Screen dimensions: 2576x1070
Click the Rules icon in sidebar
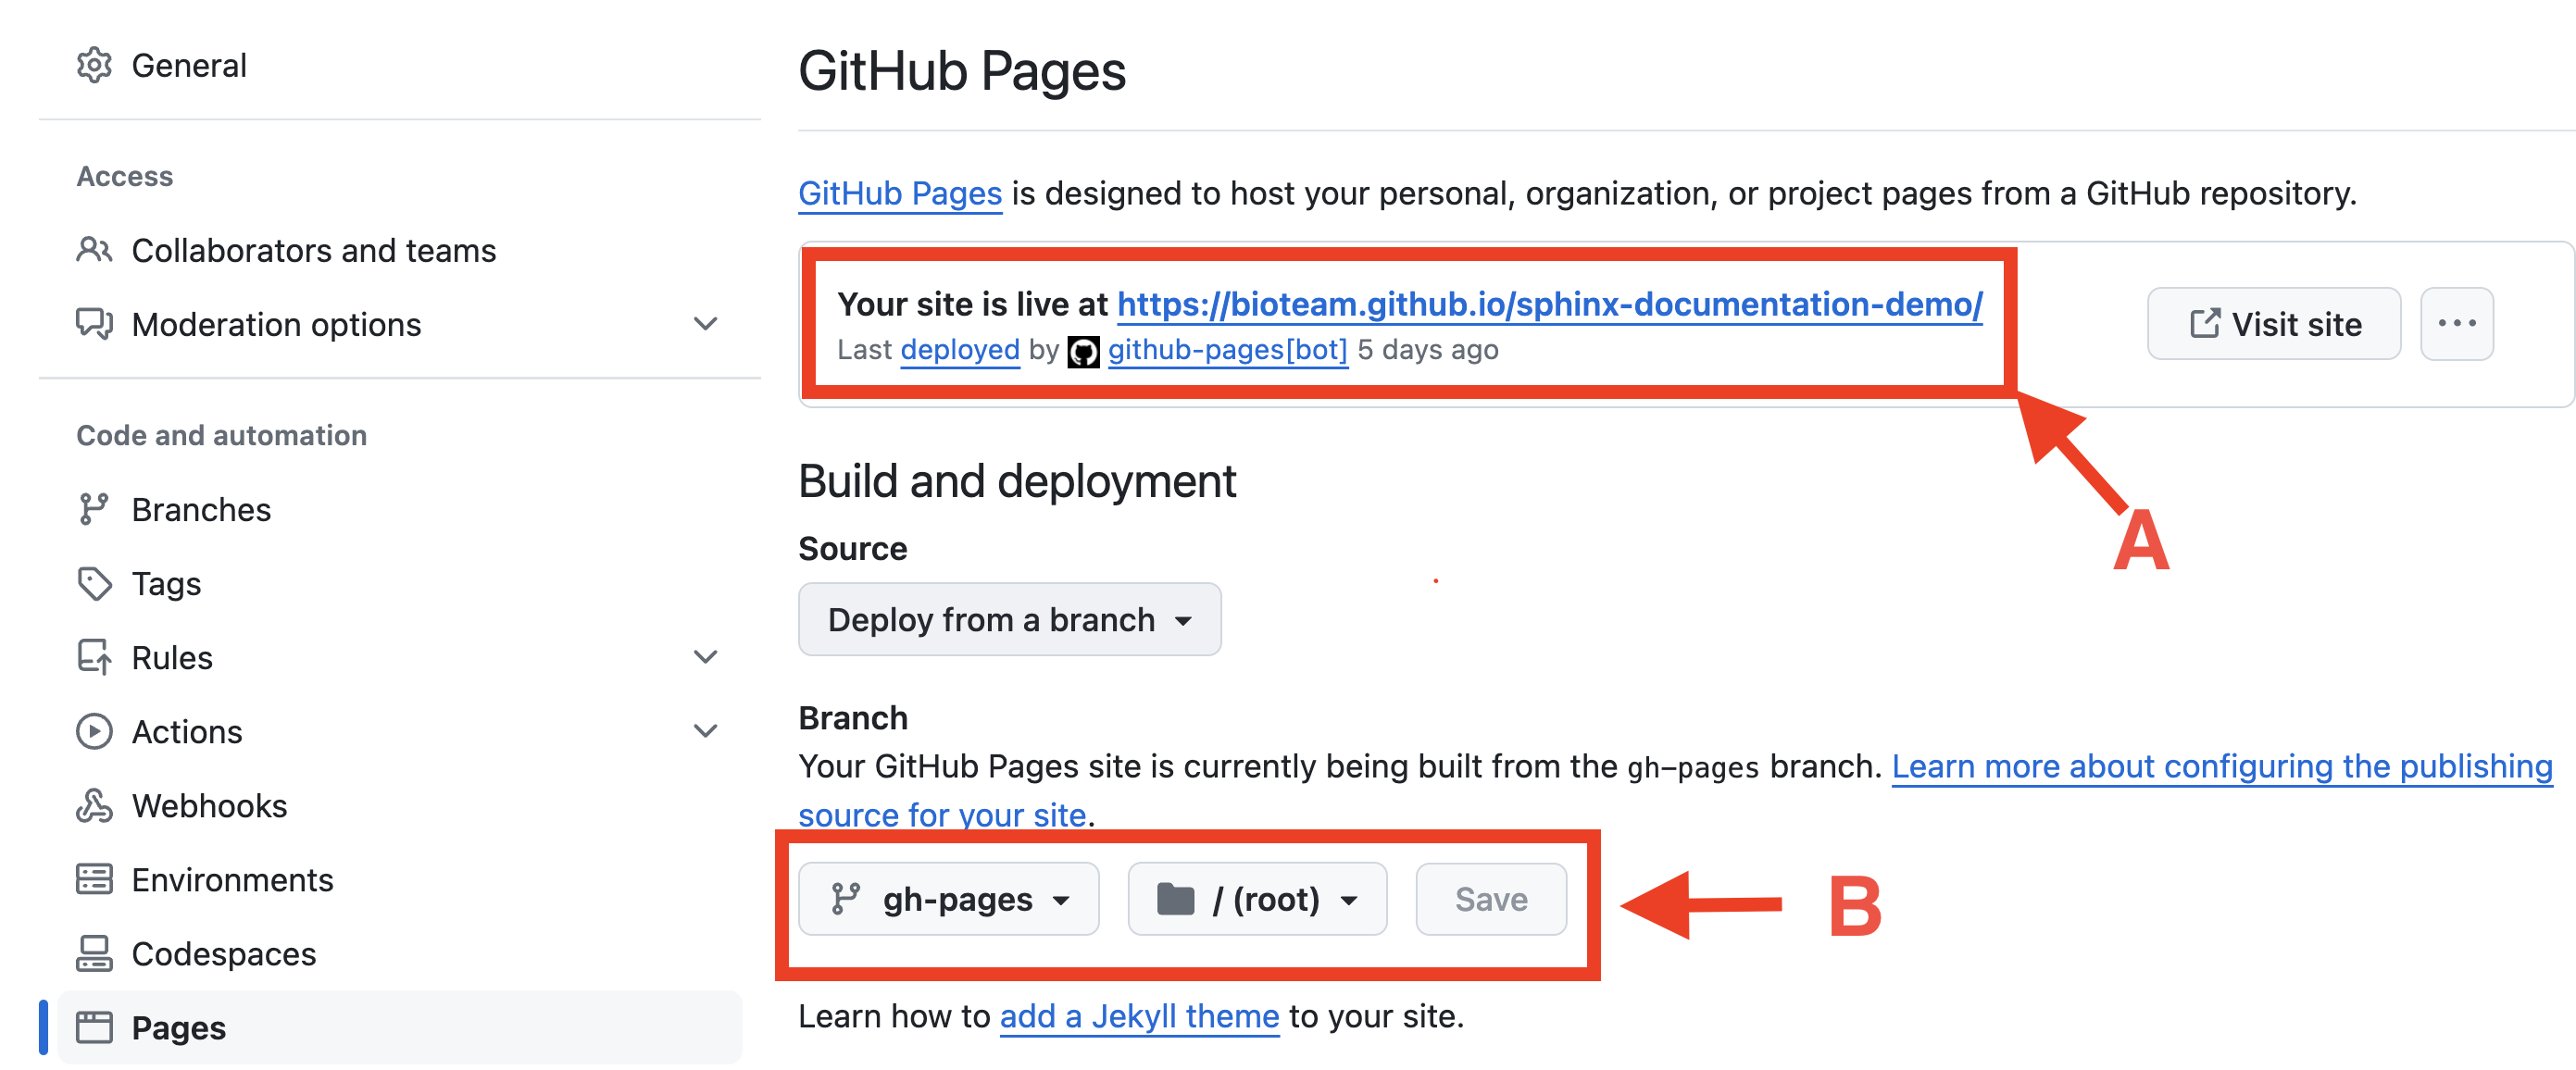coord(94,657)
